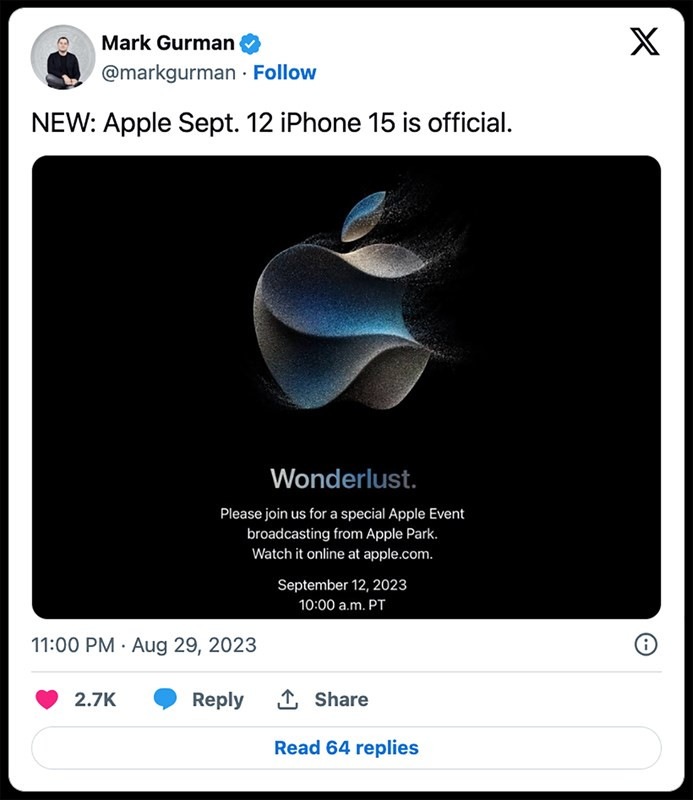Click the X logo in the top corner
Screen dimensions: 693x800
coord(647,41)
